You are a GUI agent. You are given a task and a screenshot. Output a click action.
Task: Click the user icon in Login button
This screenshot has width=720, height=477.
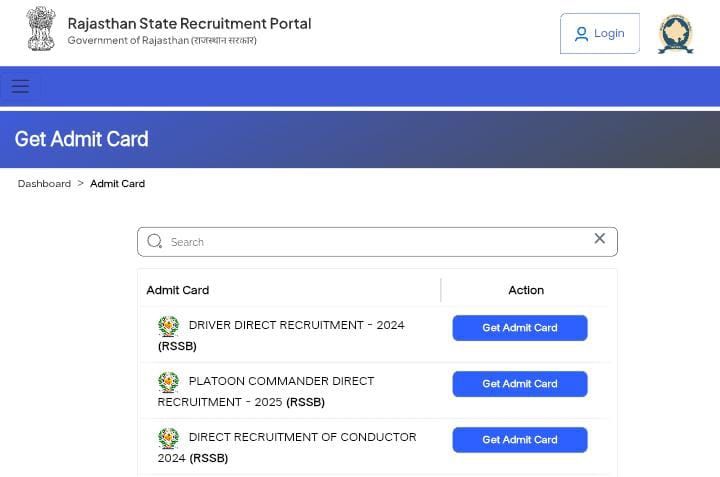coord(581,34)
